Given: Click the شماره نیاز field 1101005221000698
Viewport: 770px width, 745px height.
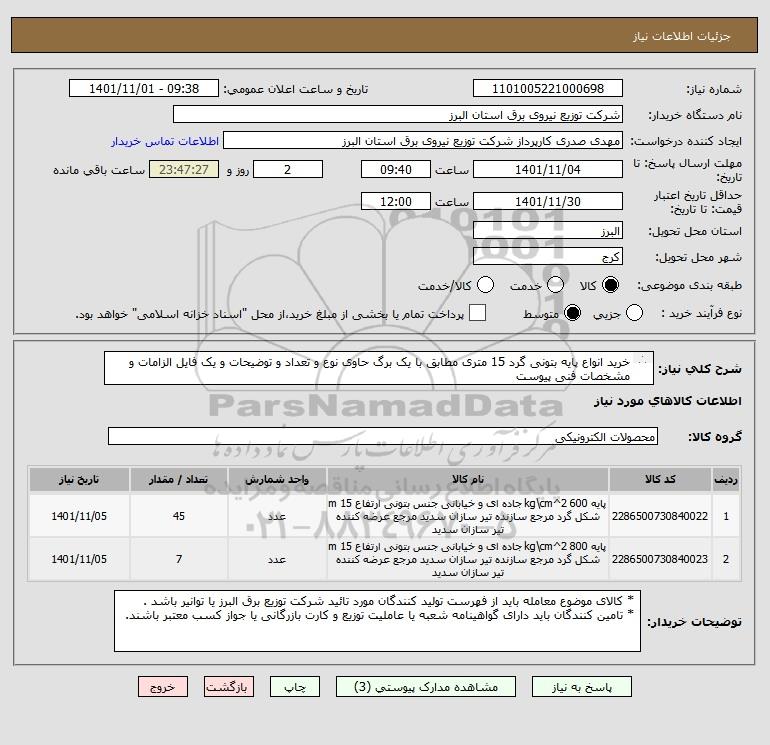Looking at the screenshot, I should coord(548,88).
